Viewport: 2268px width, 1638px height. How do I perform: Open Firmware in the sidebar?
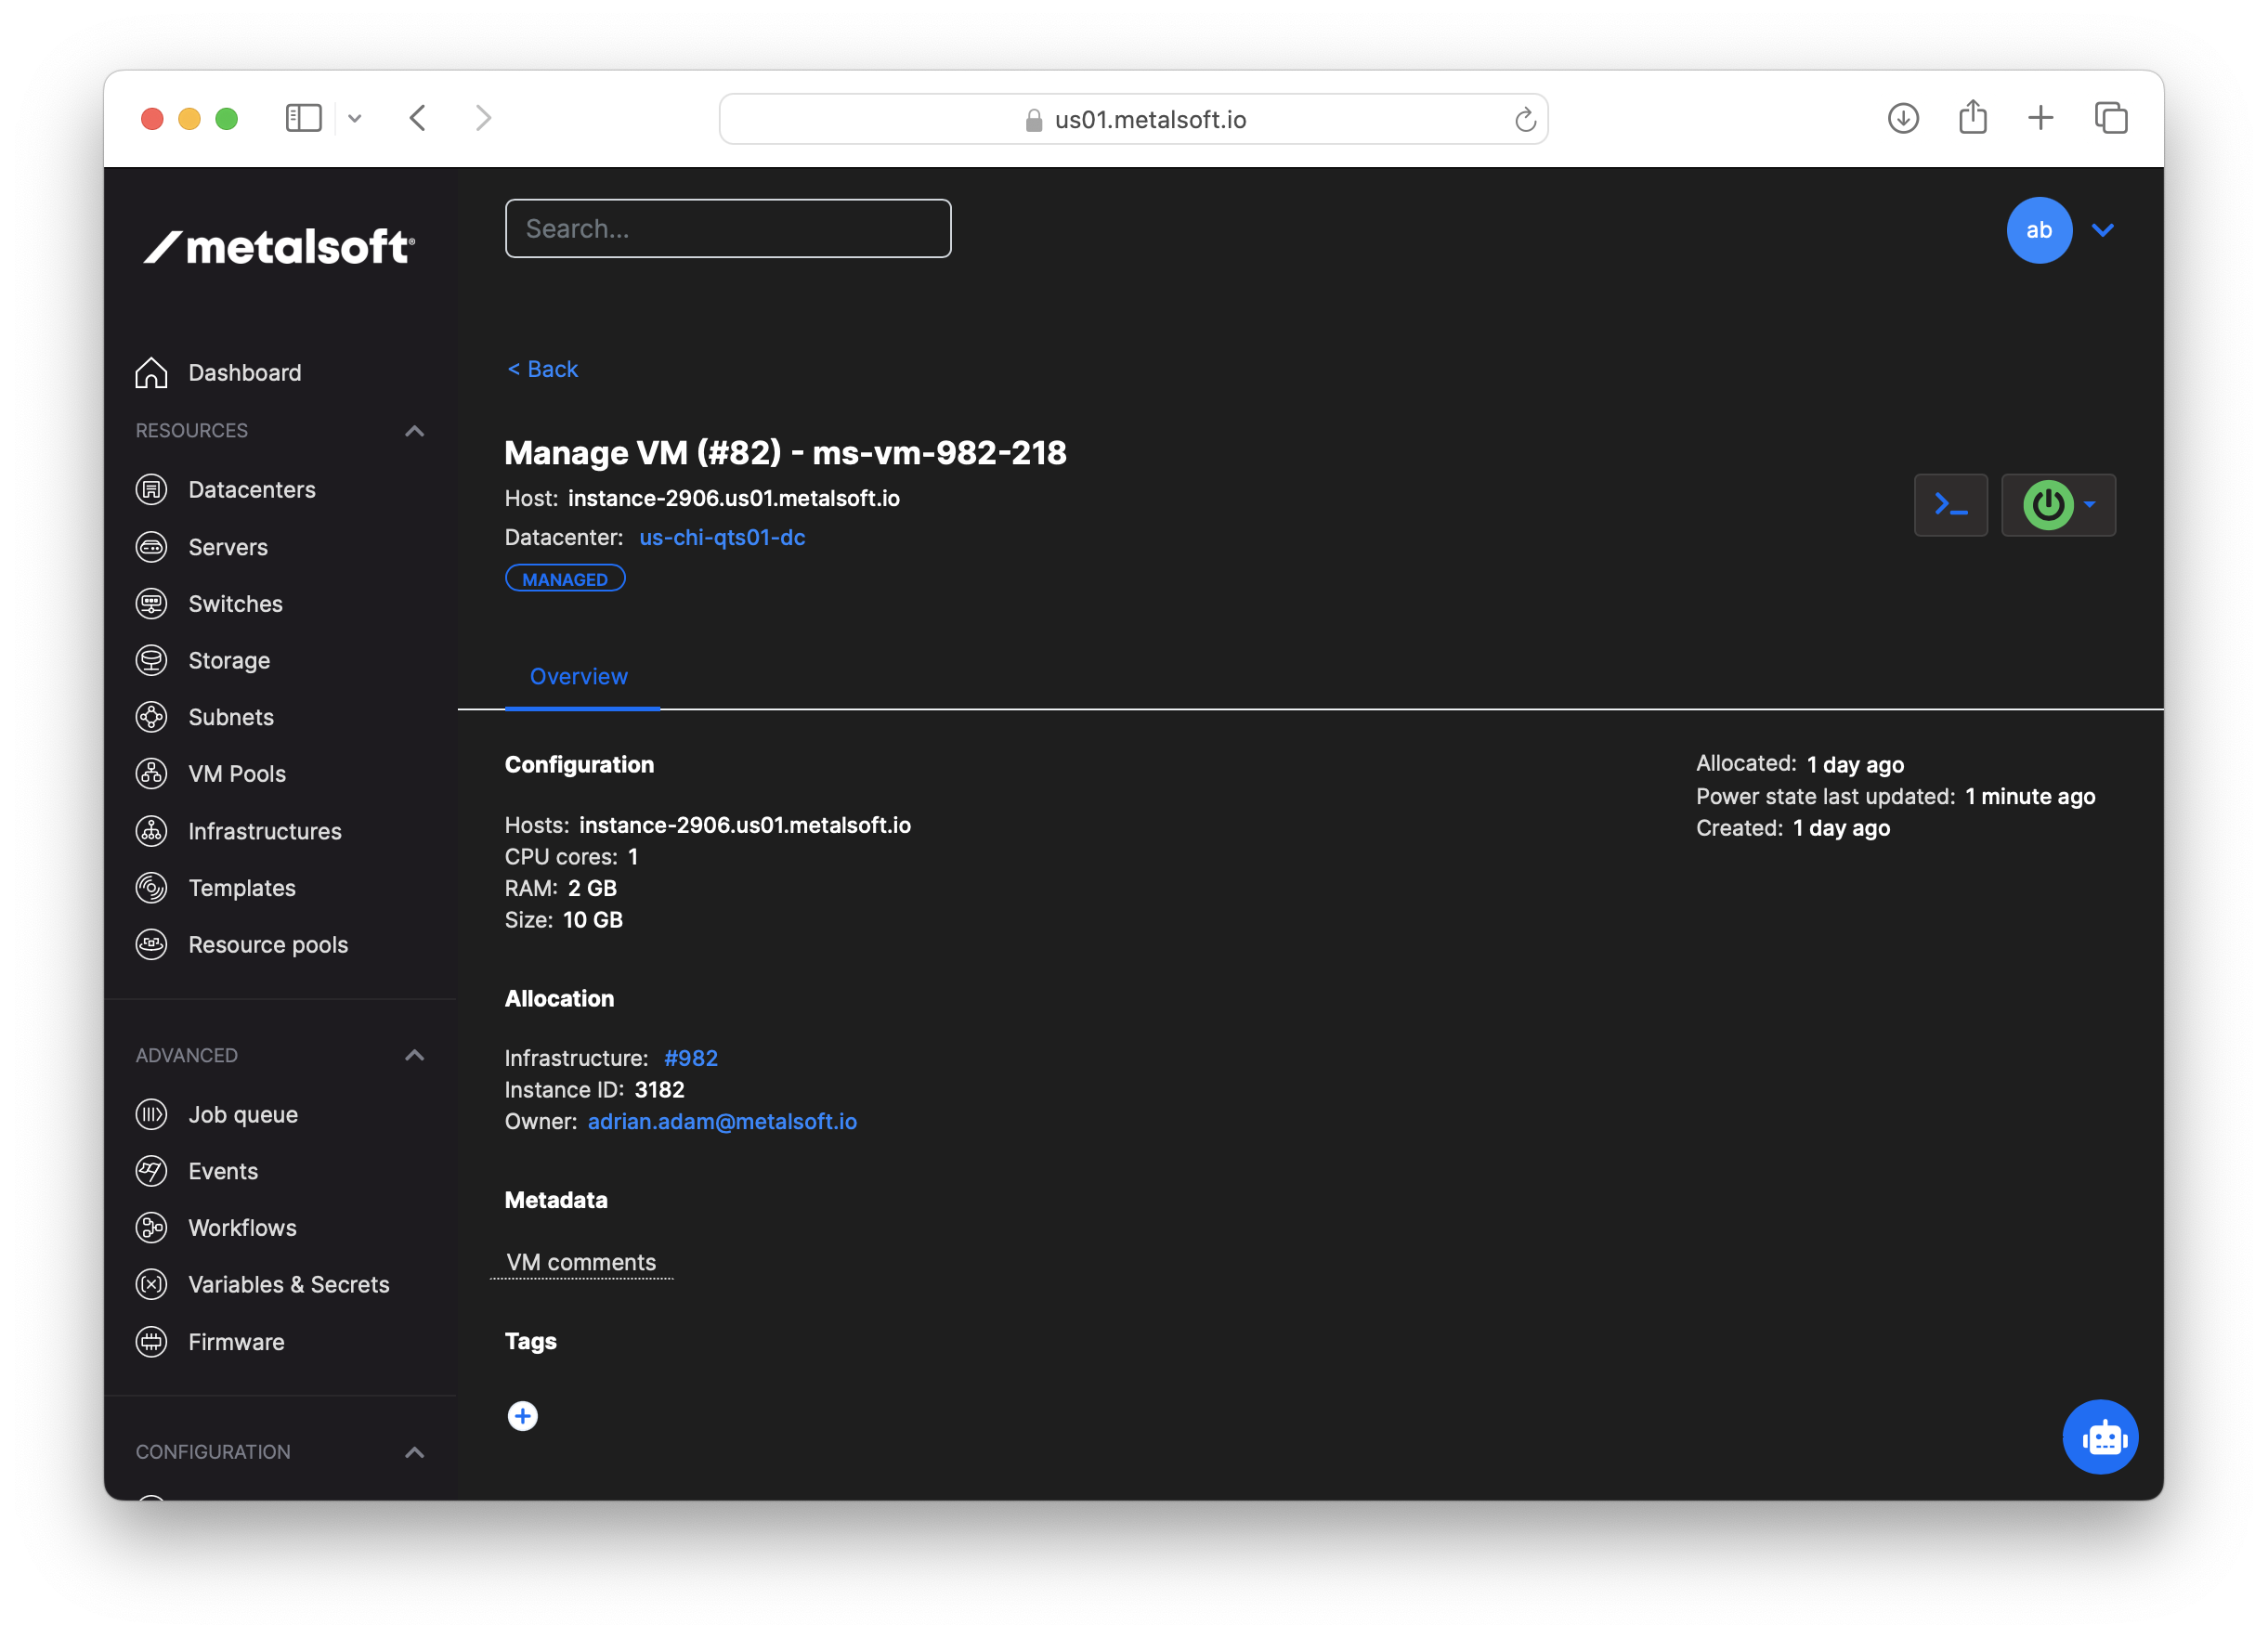click(236, 1342)
